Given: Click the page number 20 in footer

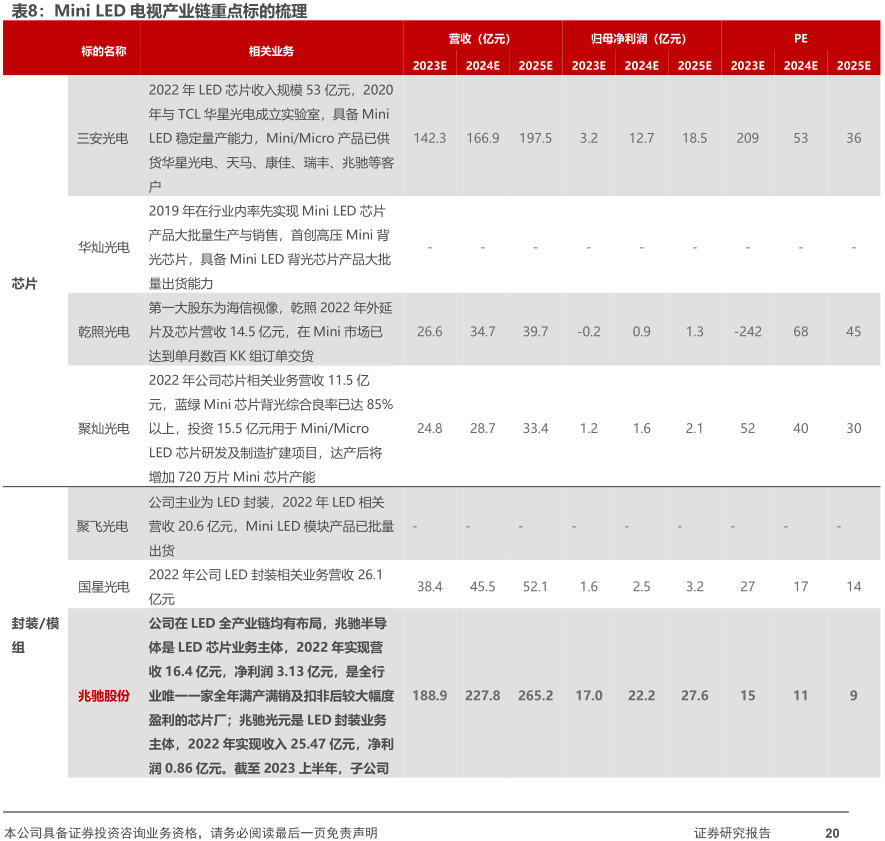Looking at the screenshot, I should pyautogui.click(x=831, y=832).
